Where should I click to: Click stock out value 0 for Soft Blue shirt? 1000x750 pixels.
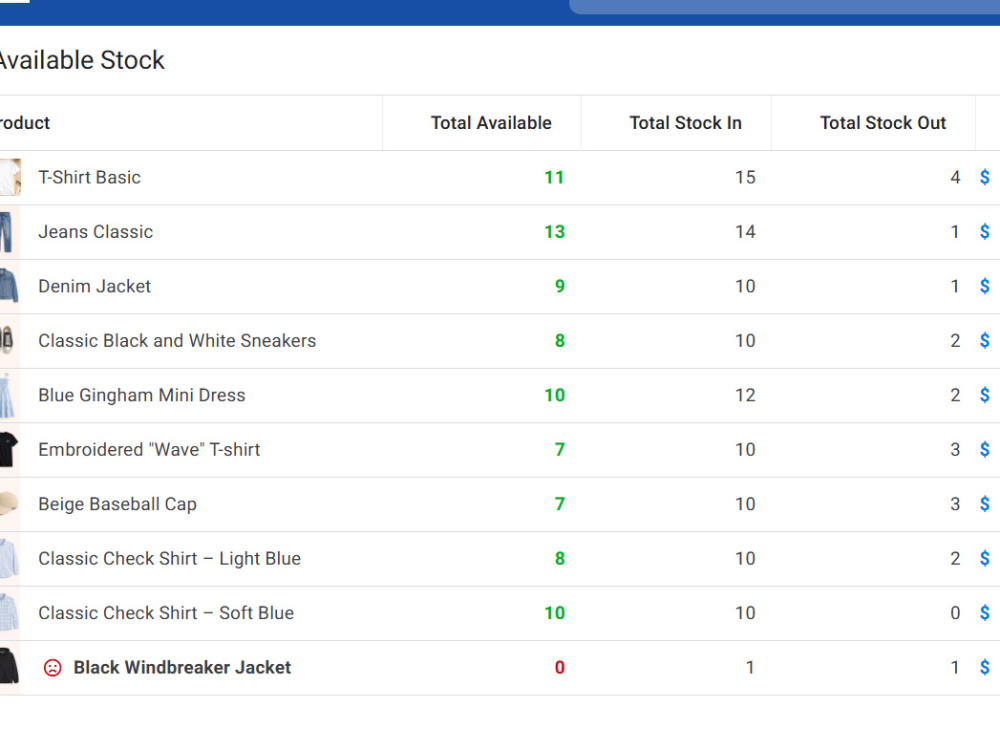click(955, 613)
